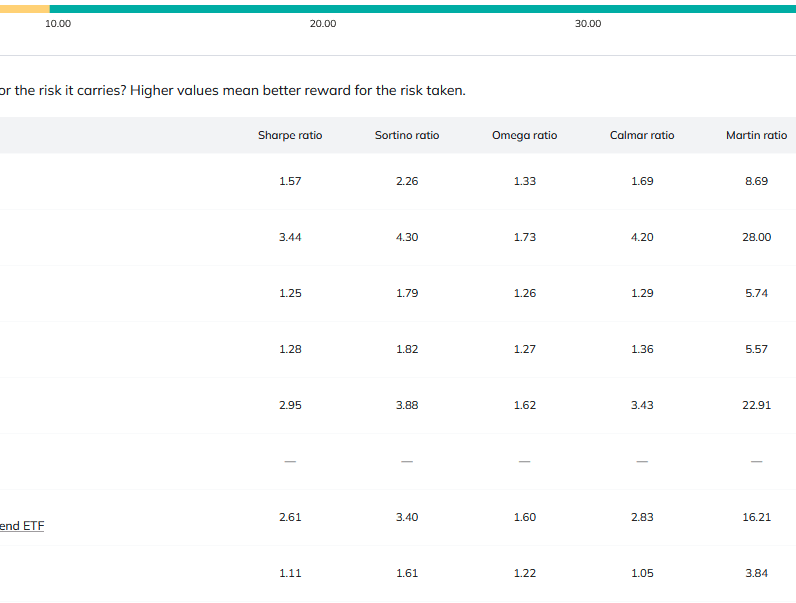Click the 20.00 axis label
This screenshot has height=603, width=796.
click(323, 24)
